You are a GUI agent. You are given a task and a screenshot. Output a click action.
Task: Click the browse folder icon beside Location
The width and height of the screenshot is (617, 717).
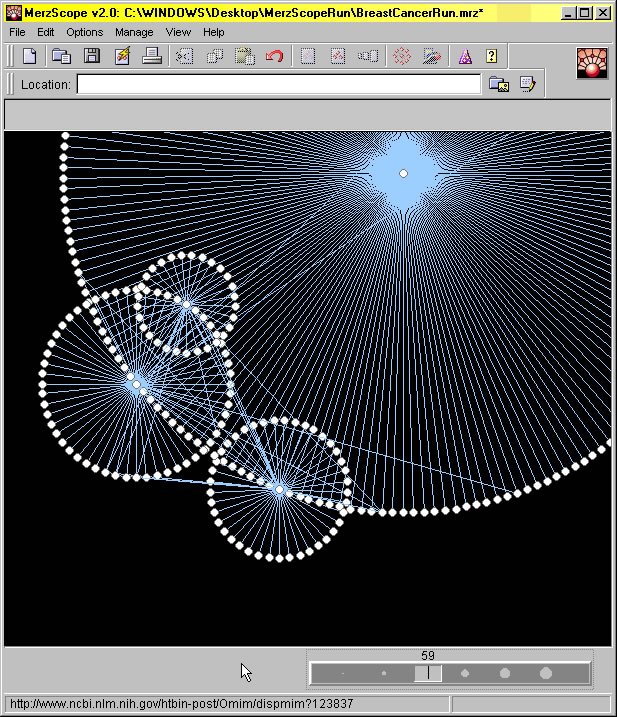(498, 85)
